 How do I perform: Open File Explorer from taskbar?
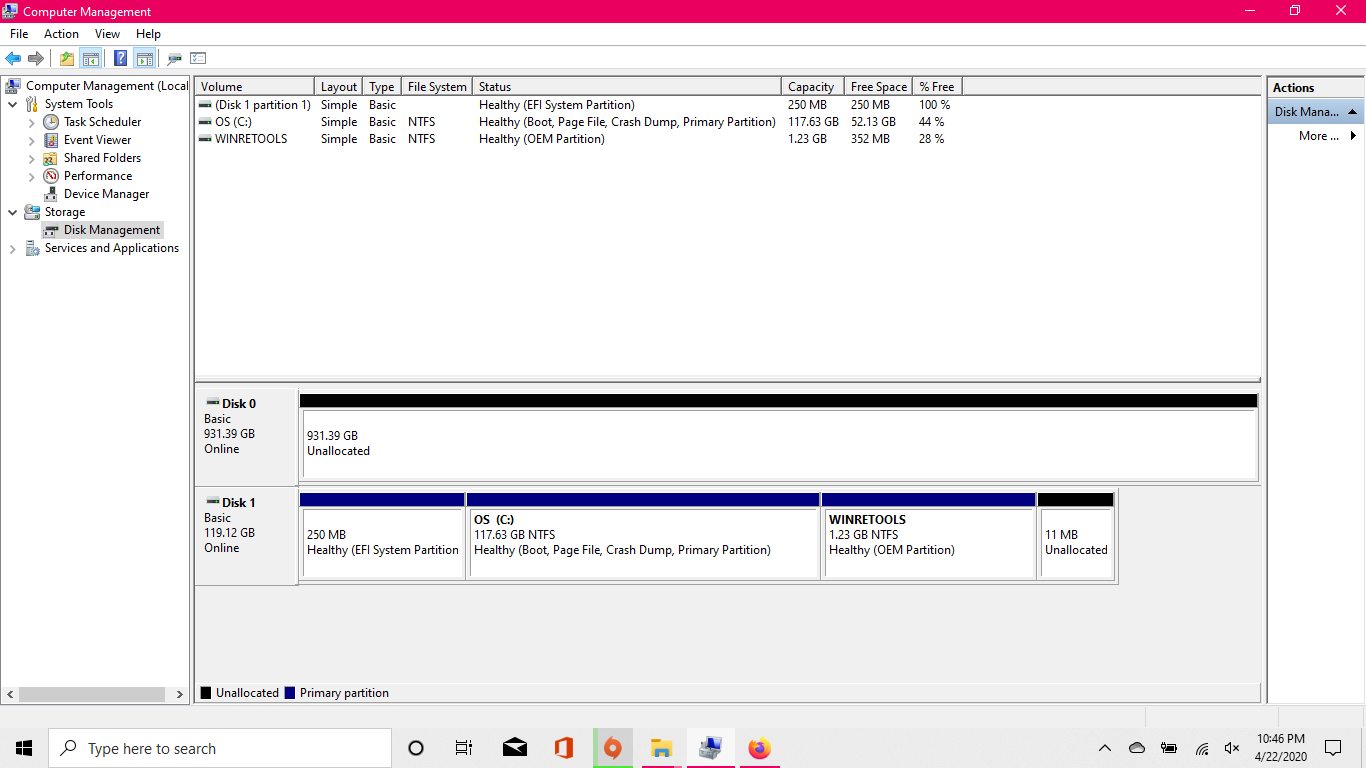coord(661,748)
